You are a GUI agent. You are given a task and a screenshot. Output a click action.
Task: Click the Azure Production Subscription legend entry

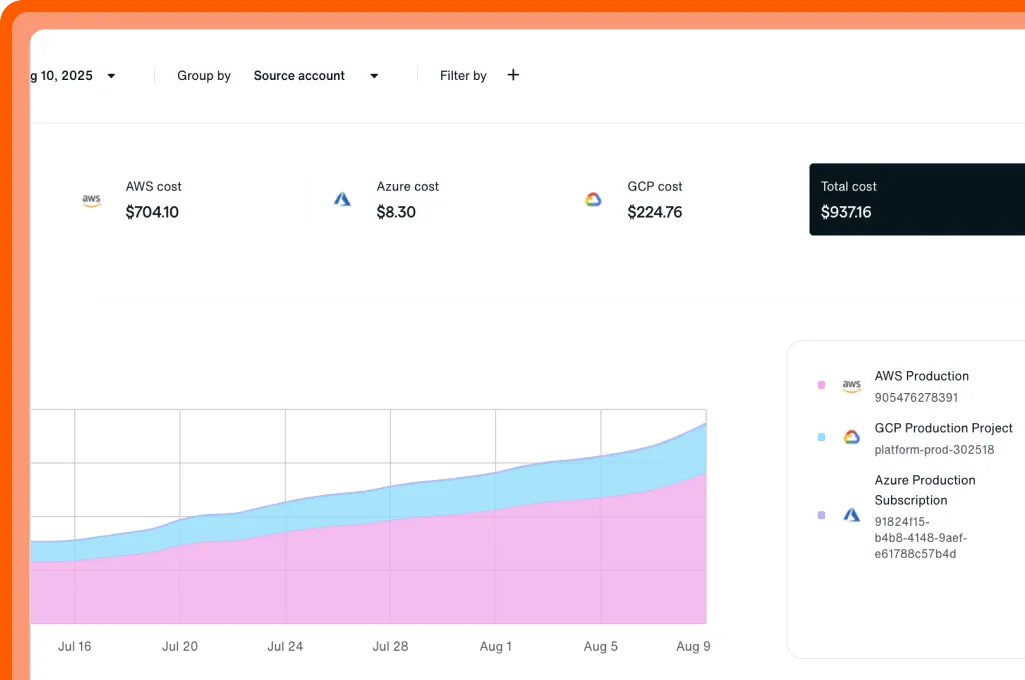coord(925,490)
